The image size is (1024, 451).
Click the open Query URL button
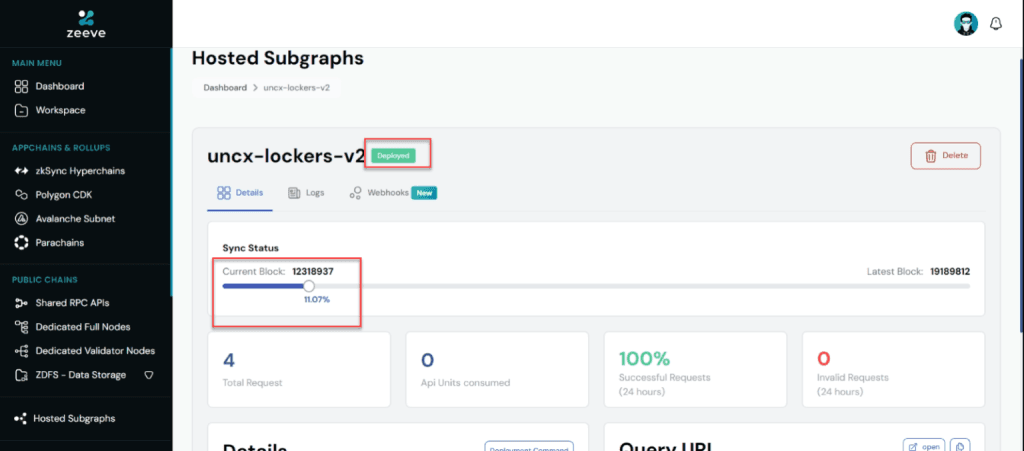click(x=925, y=446)
